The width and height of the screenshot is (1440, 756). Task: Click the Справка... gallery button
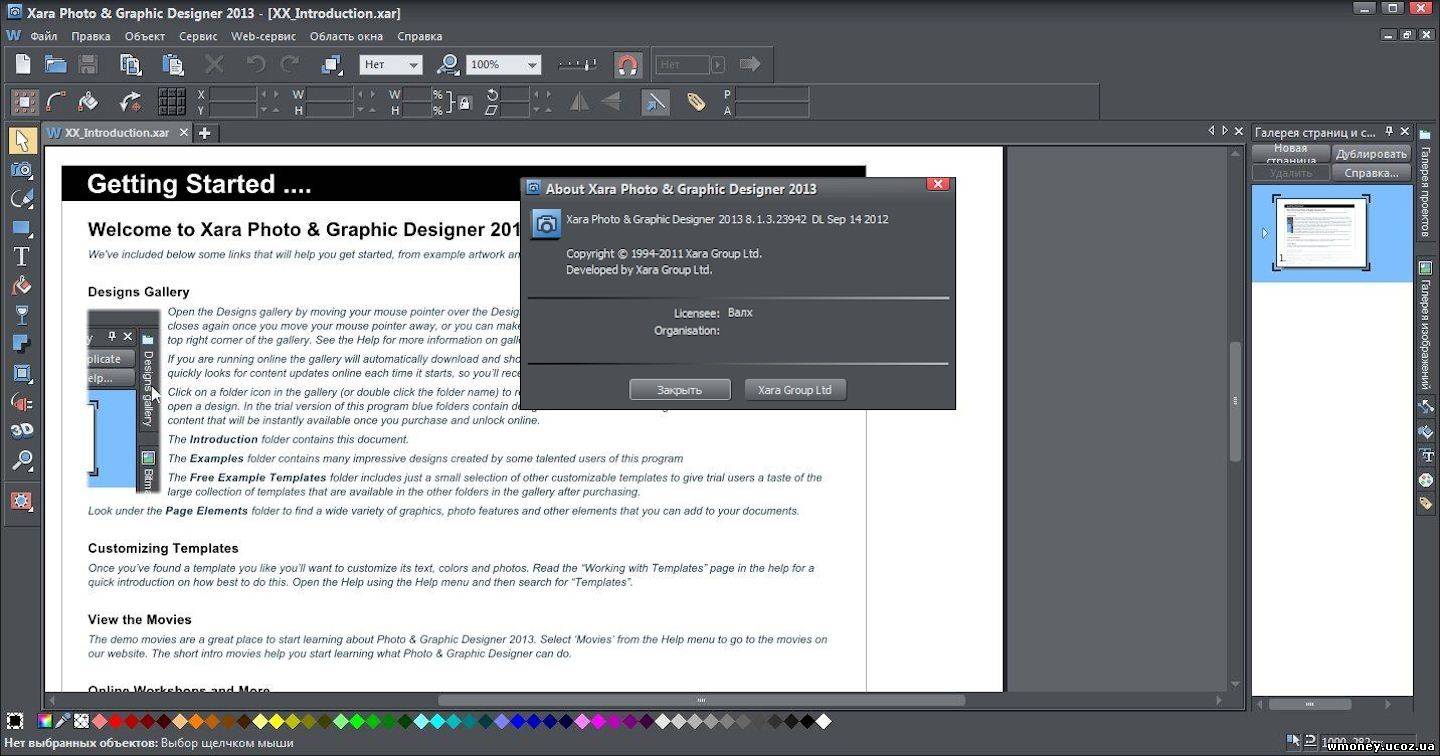tap(1371, 173)
